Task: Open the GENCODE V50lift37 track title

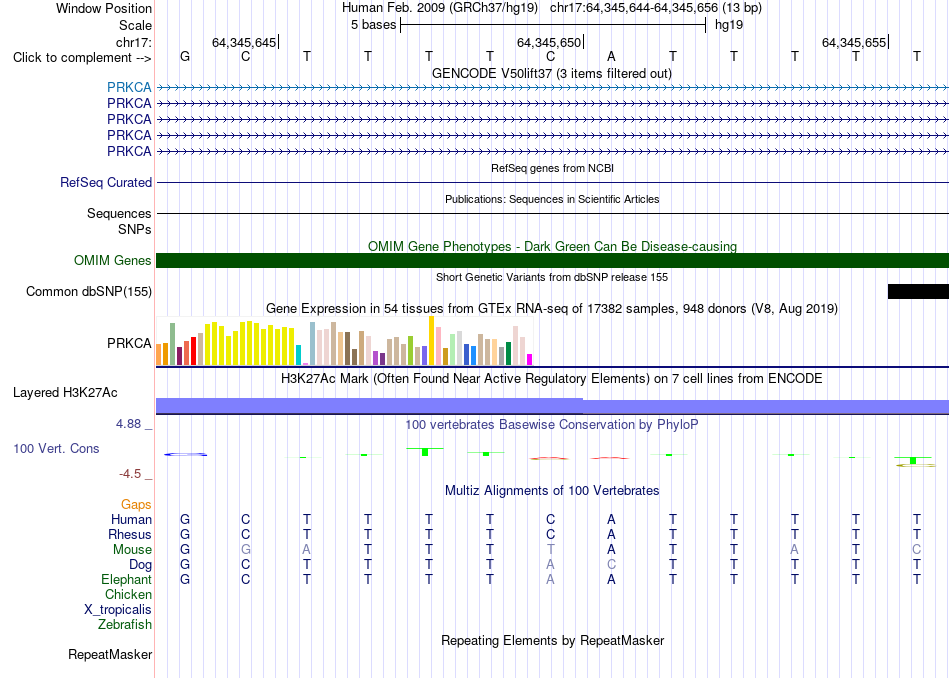Action: pyautogui.click(x=552, y=73)
